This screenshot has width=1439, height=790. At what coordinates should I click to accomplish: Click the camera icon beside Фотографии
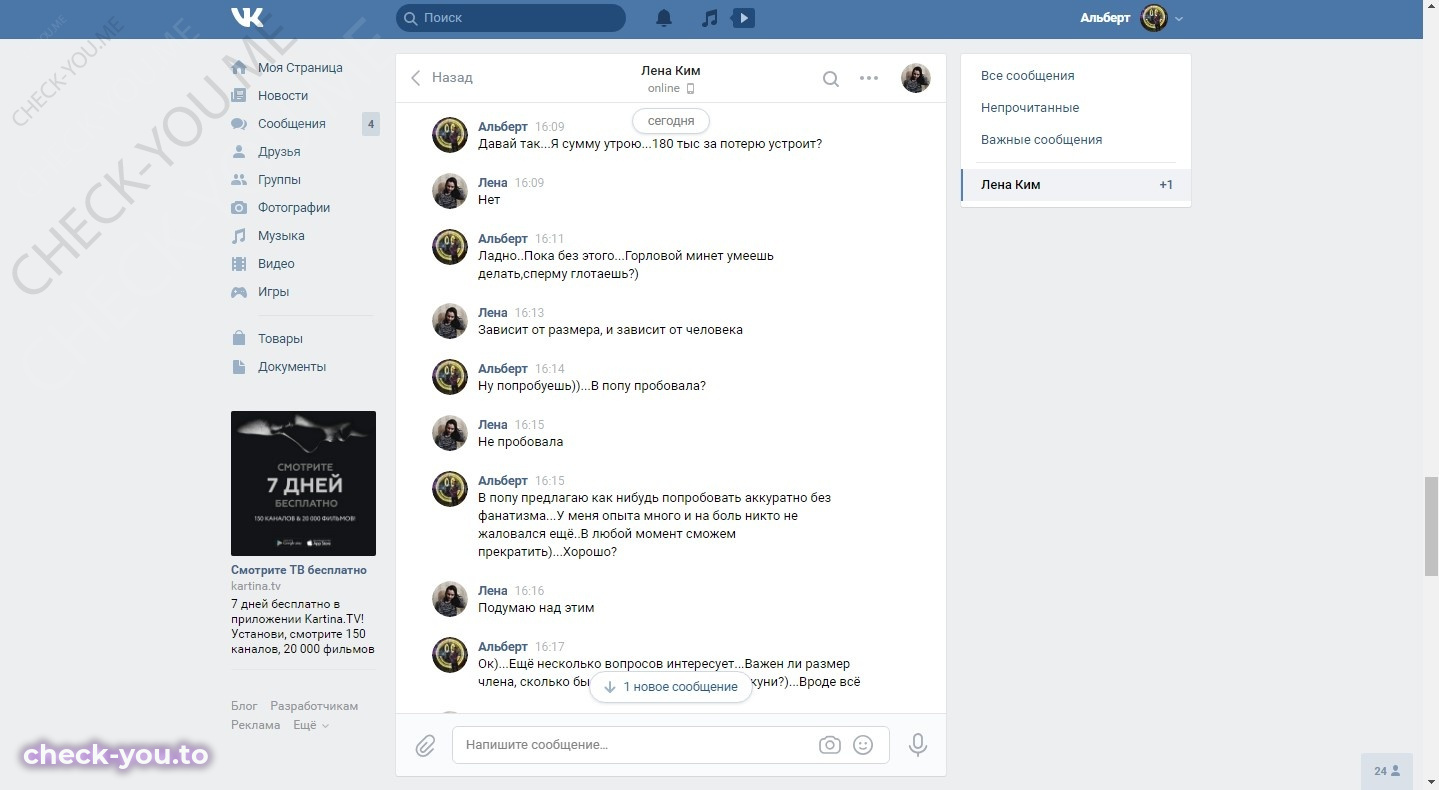(239, 208)
